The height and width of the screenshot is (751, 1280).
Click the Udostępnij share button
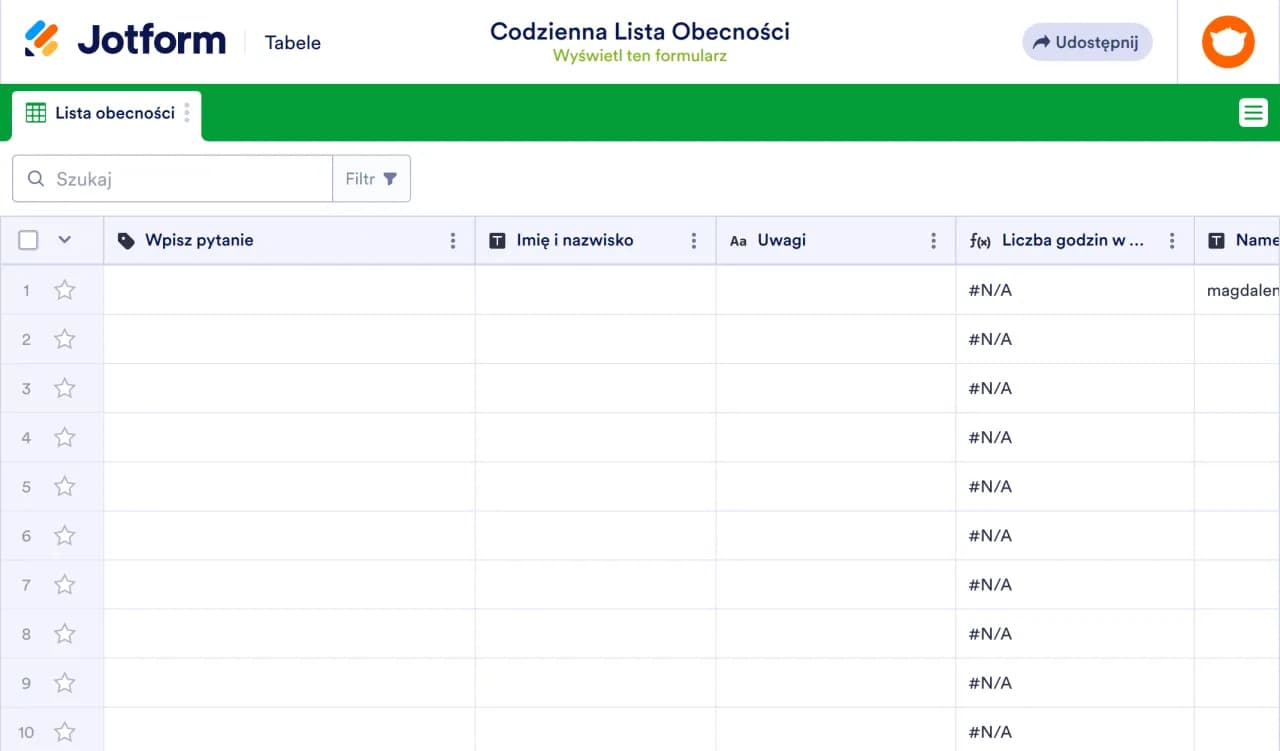pyautogui.click(x=1087, y=42)
